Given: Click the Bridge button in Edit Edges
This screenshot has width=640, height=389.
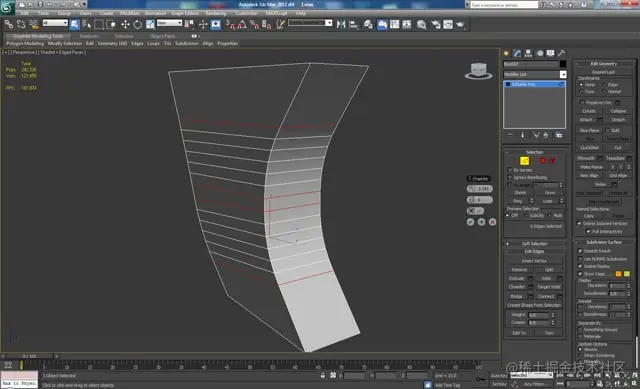Looking at the screenshot, I should [517, 296].
